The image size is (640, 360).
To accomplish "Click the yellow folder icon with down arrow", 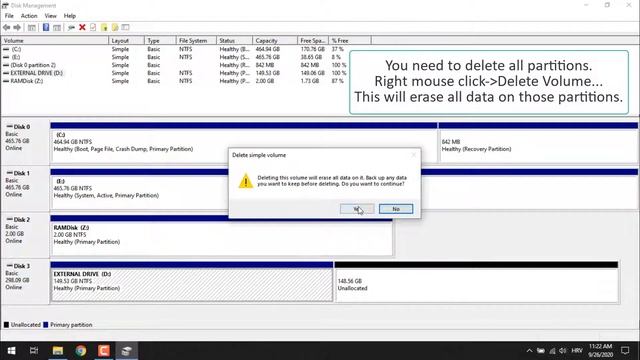I will [x=104, y=27].
